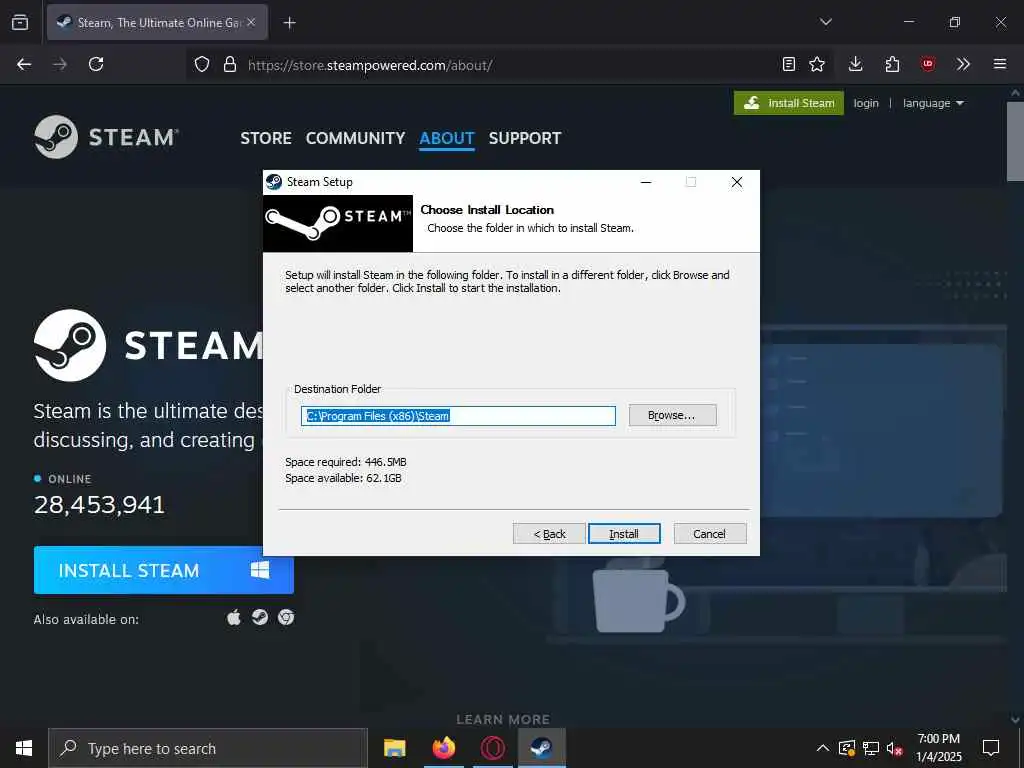
Task: Close the Steam Setup dialog window
Action: [737, 182]
